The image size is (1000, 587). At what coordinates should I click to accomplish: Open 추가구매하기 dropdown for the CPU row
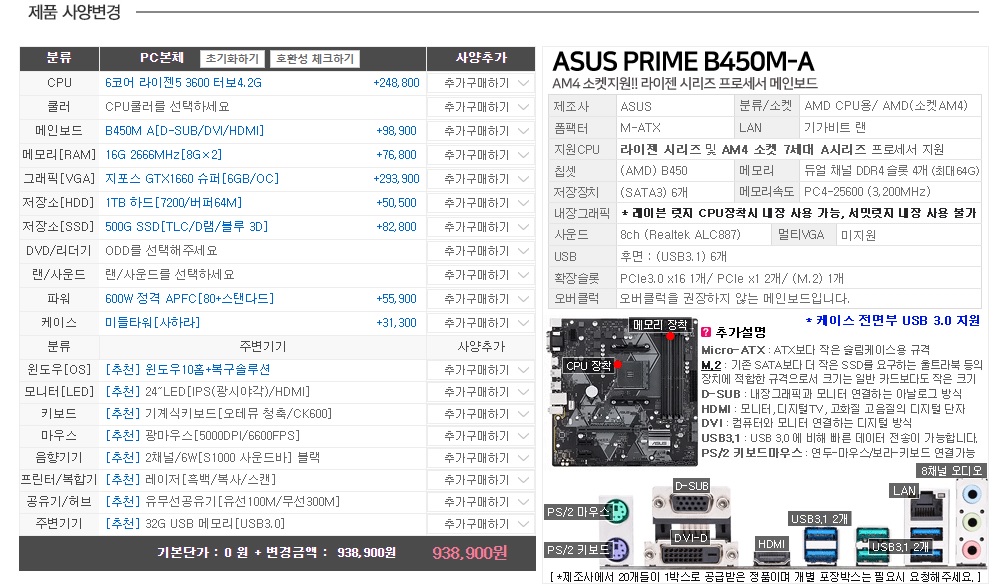pyautogui.click(x=482, y=83)
